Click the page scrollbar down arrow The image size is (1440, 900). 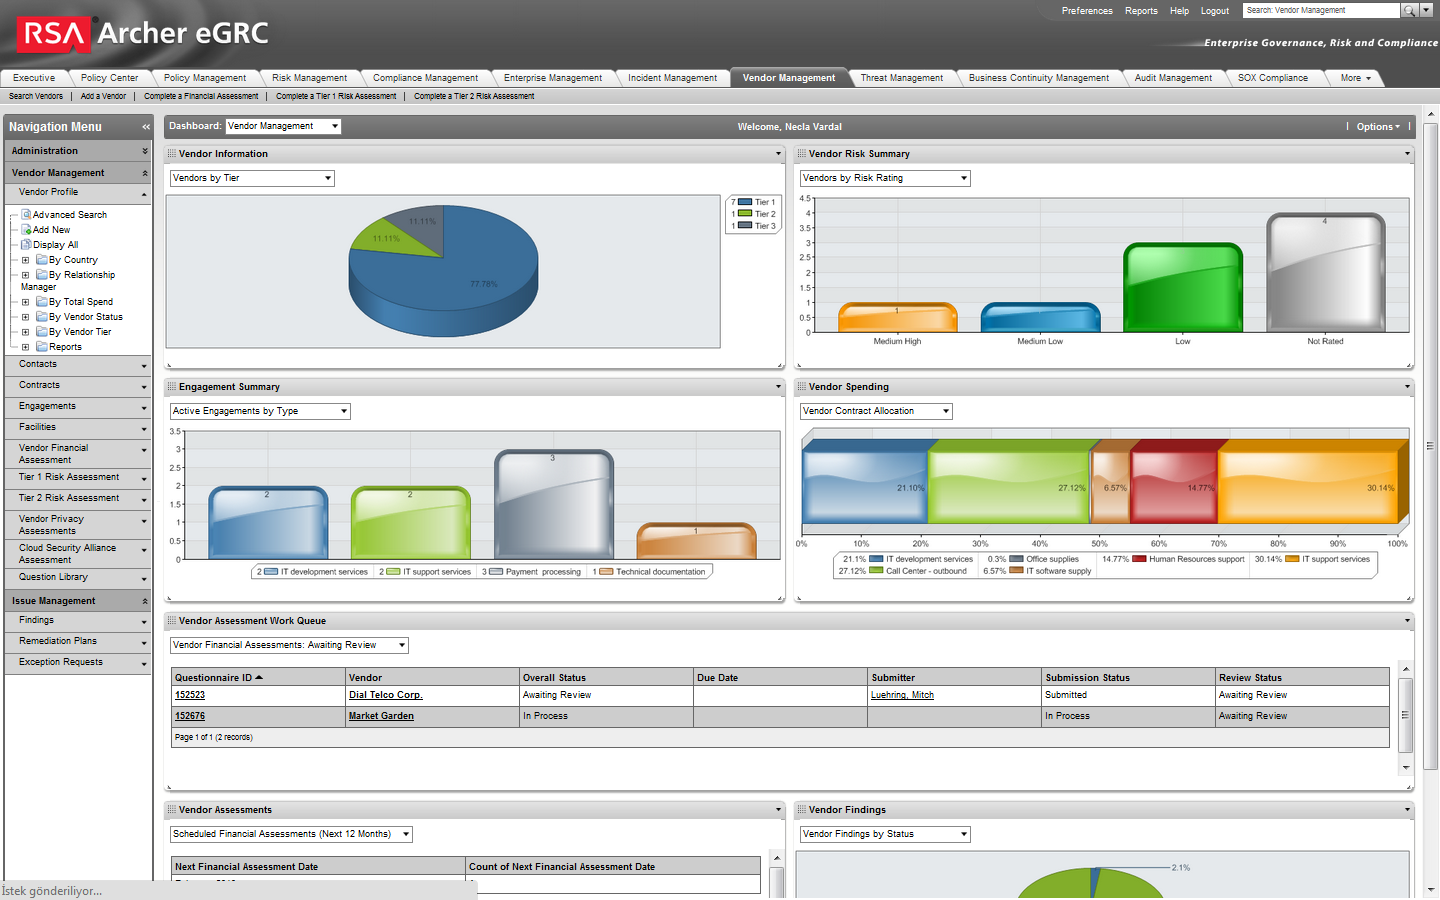click(x=1431, y=890)
